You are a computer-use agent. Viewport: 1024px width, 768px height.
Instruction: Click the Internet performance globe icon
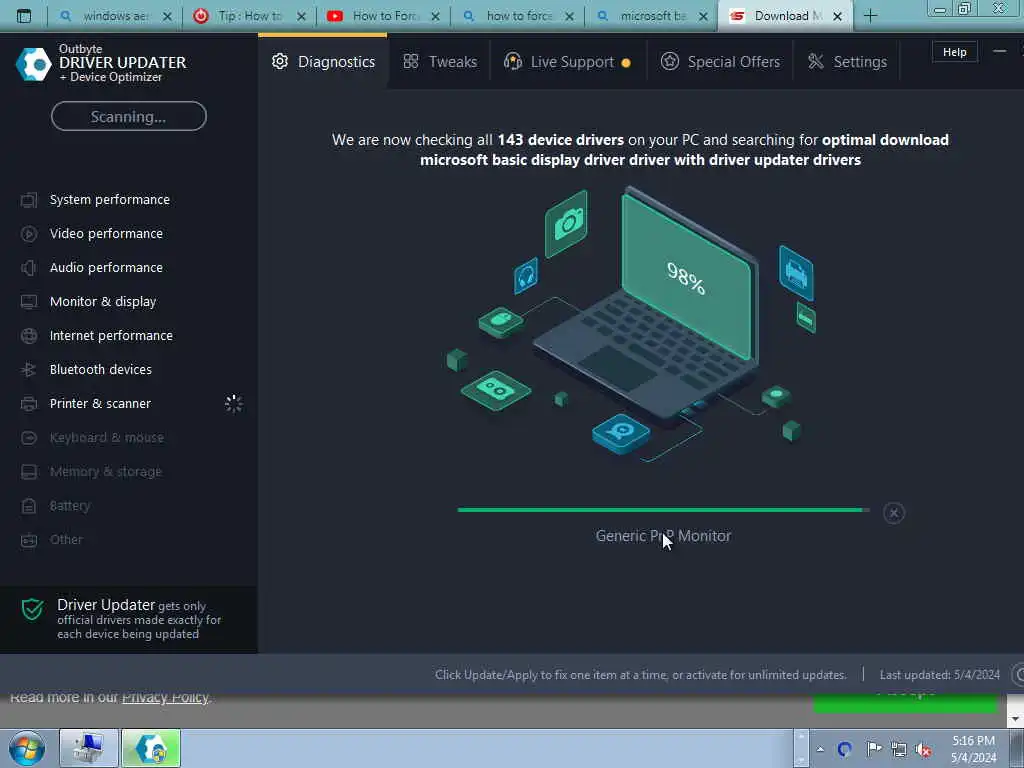click(x=29, y=336)
